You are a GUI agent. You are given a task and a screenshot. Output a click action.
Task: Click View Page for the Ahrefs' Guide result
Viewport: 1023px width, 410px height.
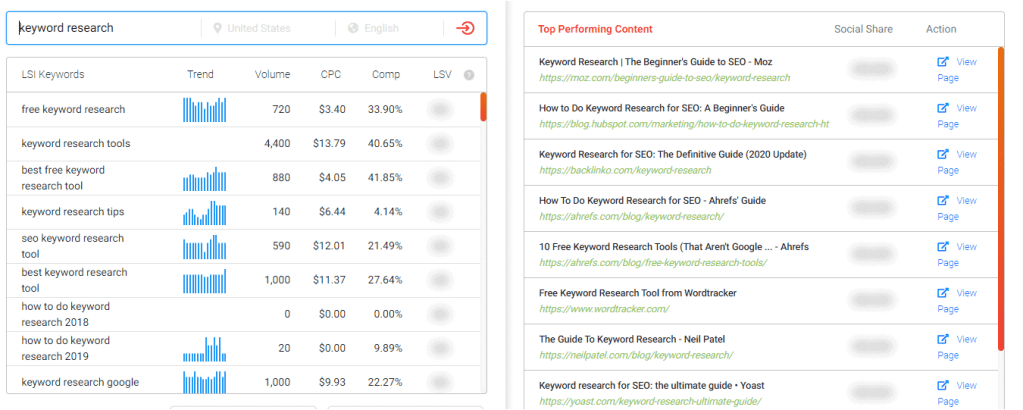coord(956,208)
